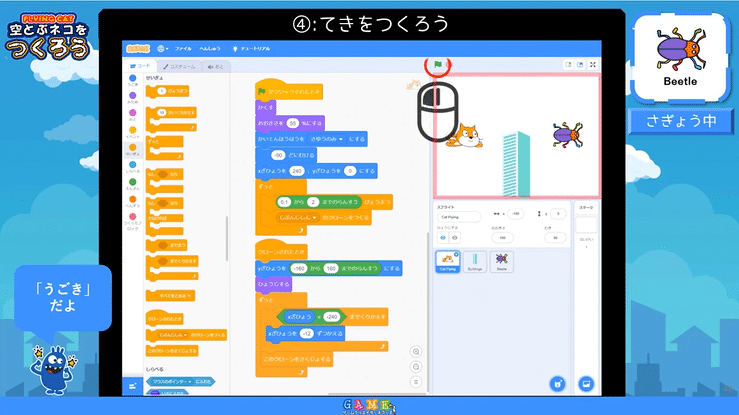Click the purple ひょうじする block

(x=274, y=284)
